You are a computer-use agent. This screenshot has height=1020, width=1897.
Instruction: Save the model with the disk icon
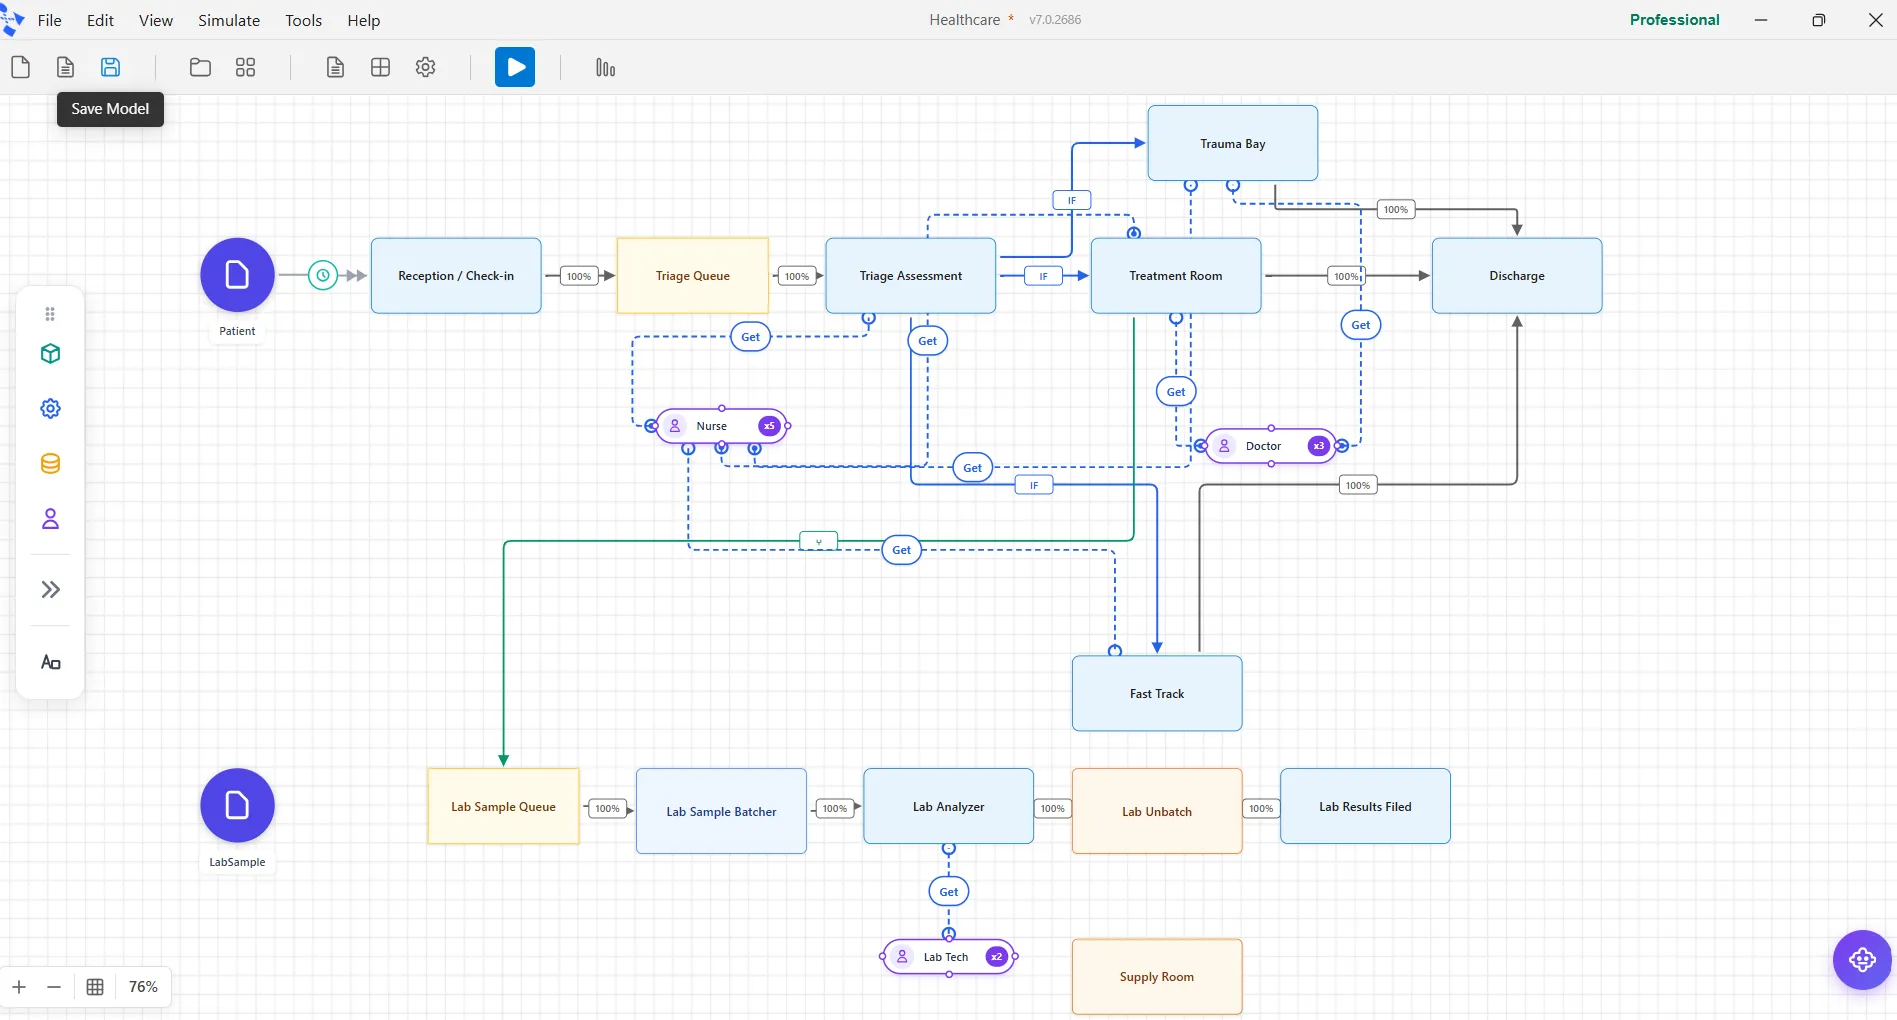tap(111, 67)
